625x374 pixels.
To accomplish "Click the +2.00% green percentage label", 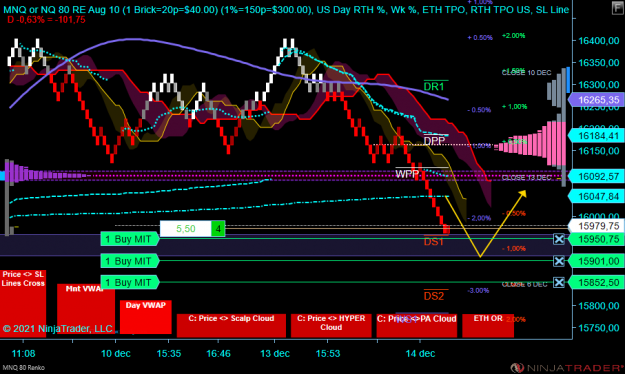I will click(x=513, y=35).
